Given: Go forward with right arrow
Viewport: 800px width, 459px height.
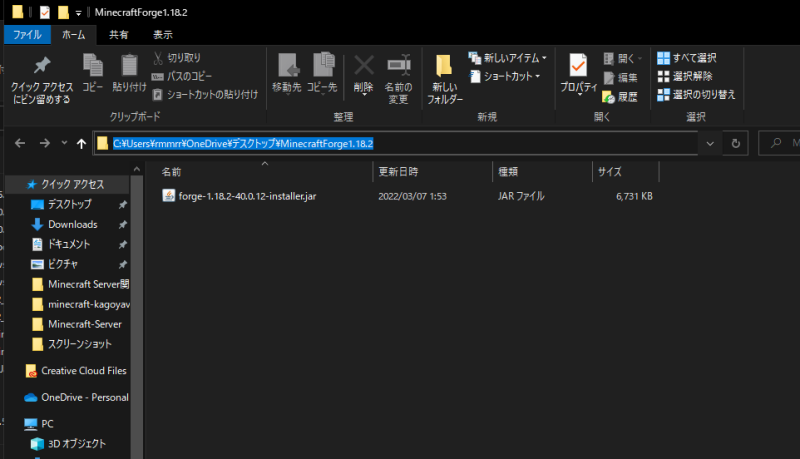Looking at the screenshot, I should coord(45,143).
